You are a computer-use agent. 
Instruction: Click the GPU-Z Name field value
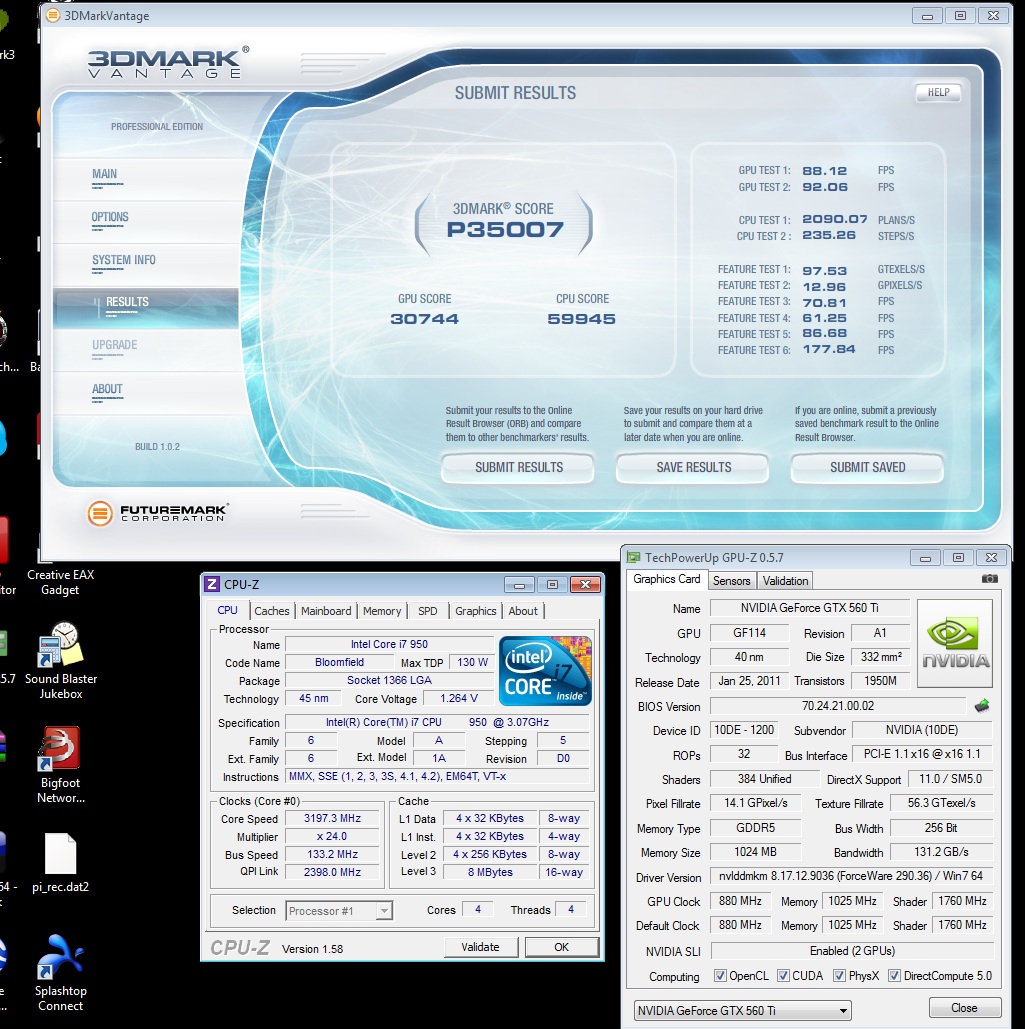810,608
